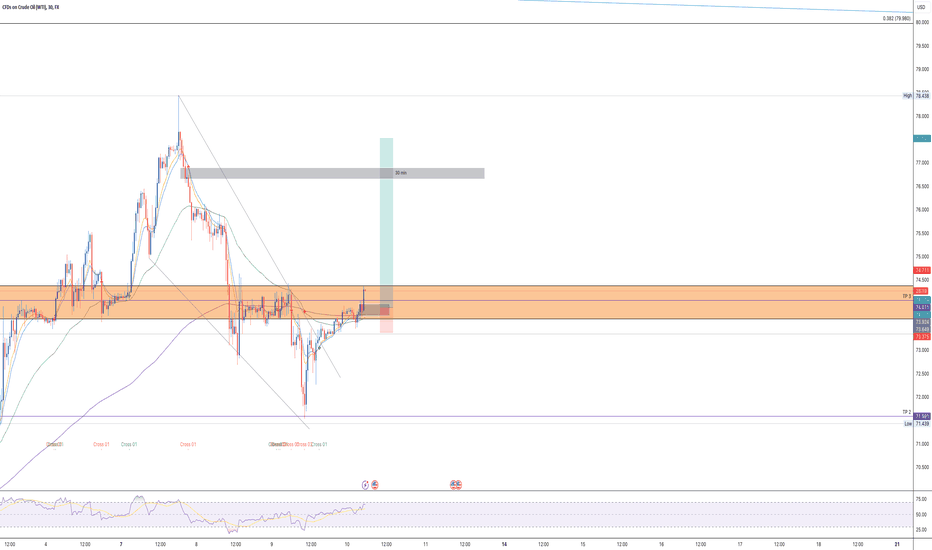Click the RSI 75.00 scale label

tap(921, 499)
